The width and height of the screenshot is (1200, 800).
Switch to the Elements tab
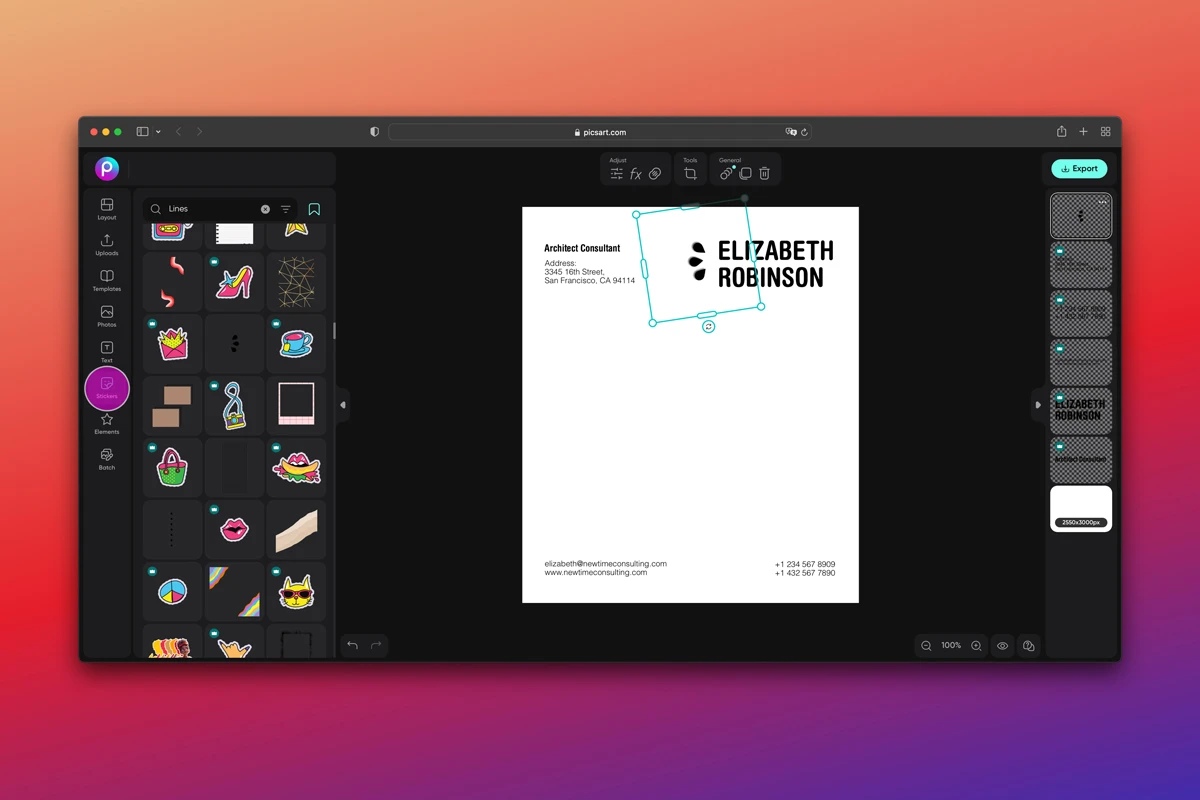click(106, 423)
